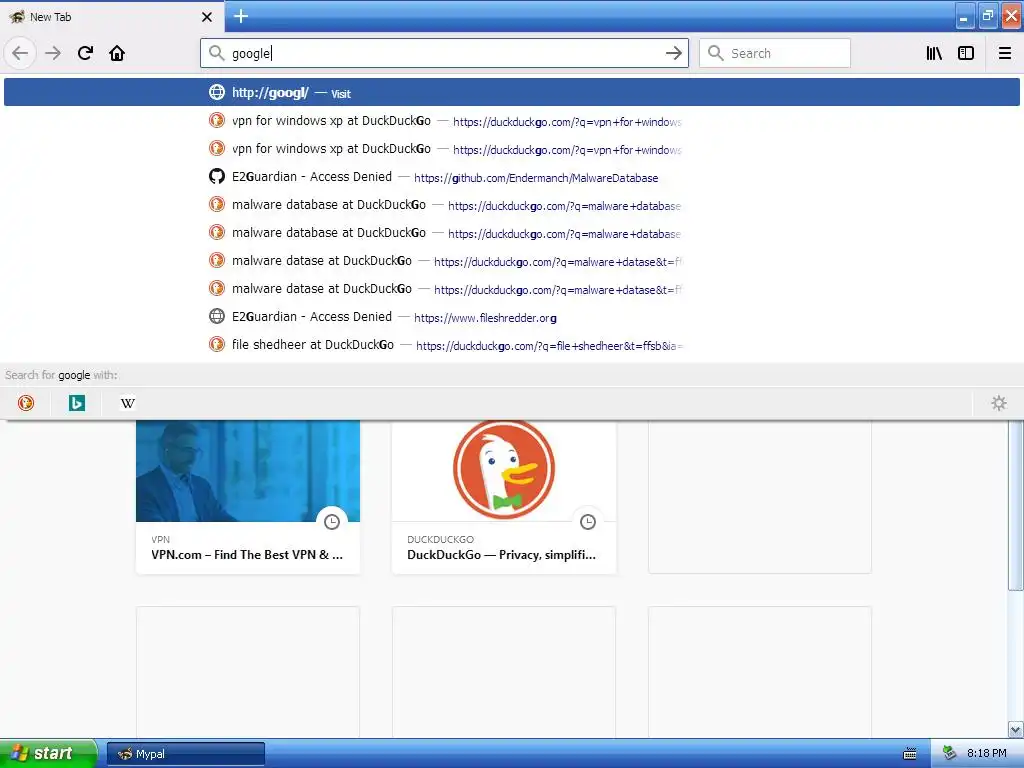Viewport: 1024px width, 768px height.
Task: Choose first vpn for windows xp suggestion
Action: pyautogui.click(x=511, y=121)
